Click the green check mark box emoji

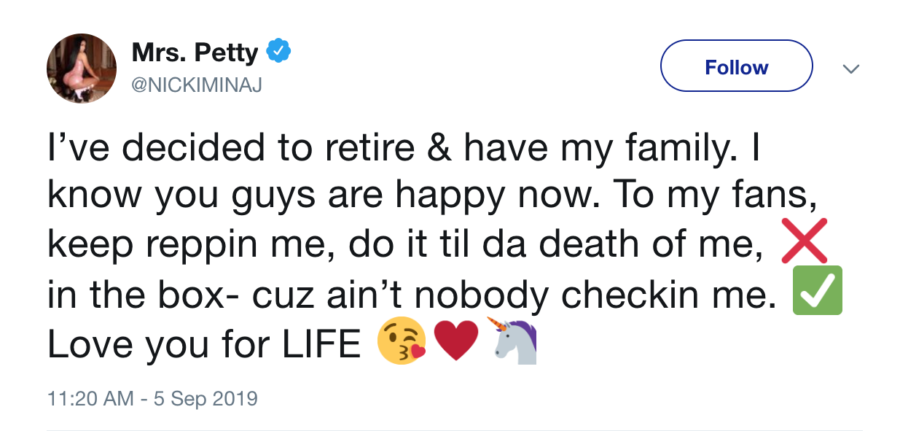tap(817, 290)
